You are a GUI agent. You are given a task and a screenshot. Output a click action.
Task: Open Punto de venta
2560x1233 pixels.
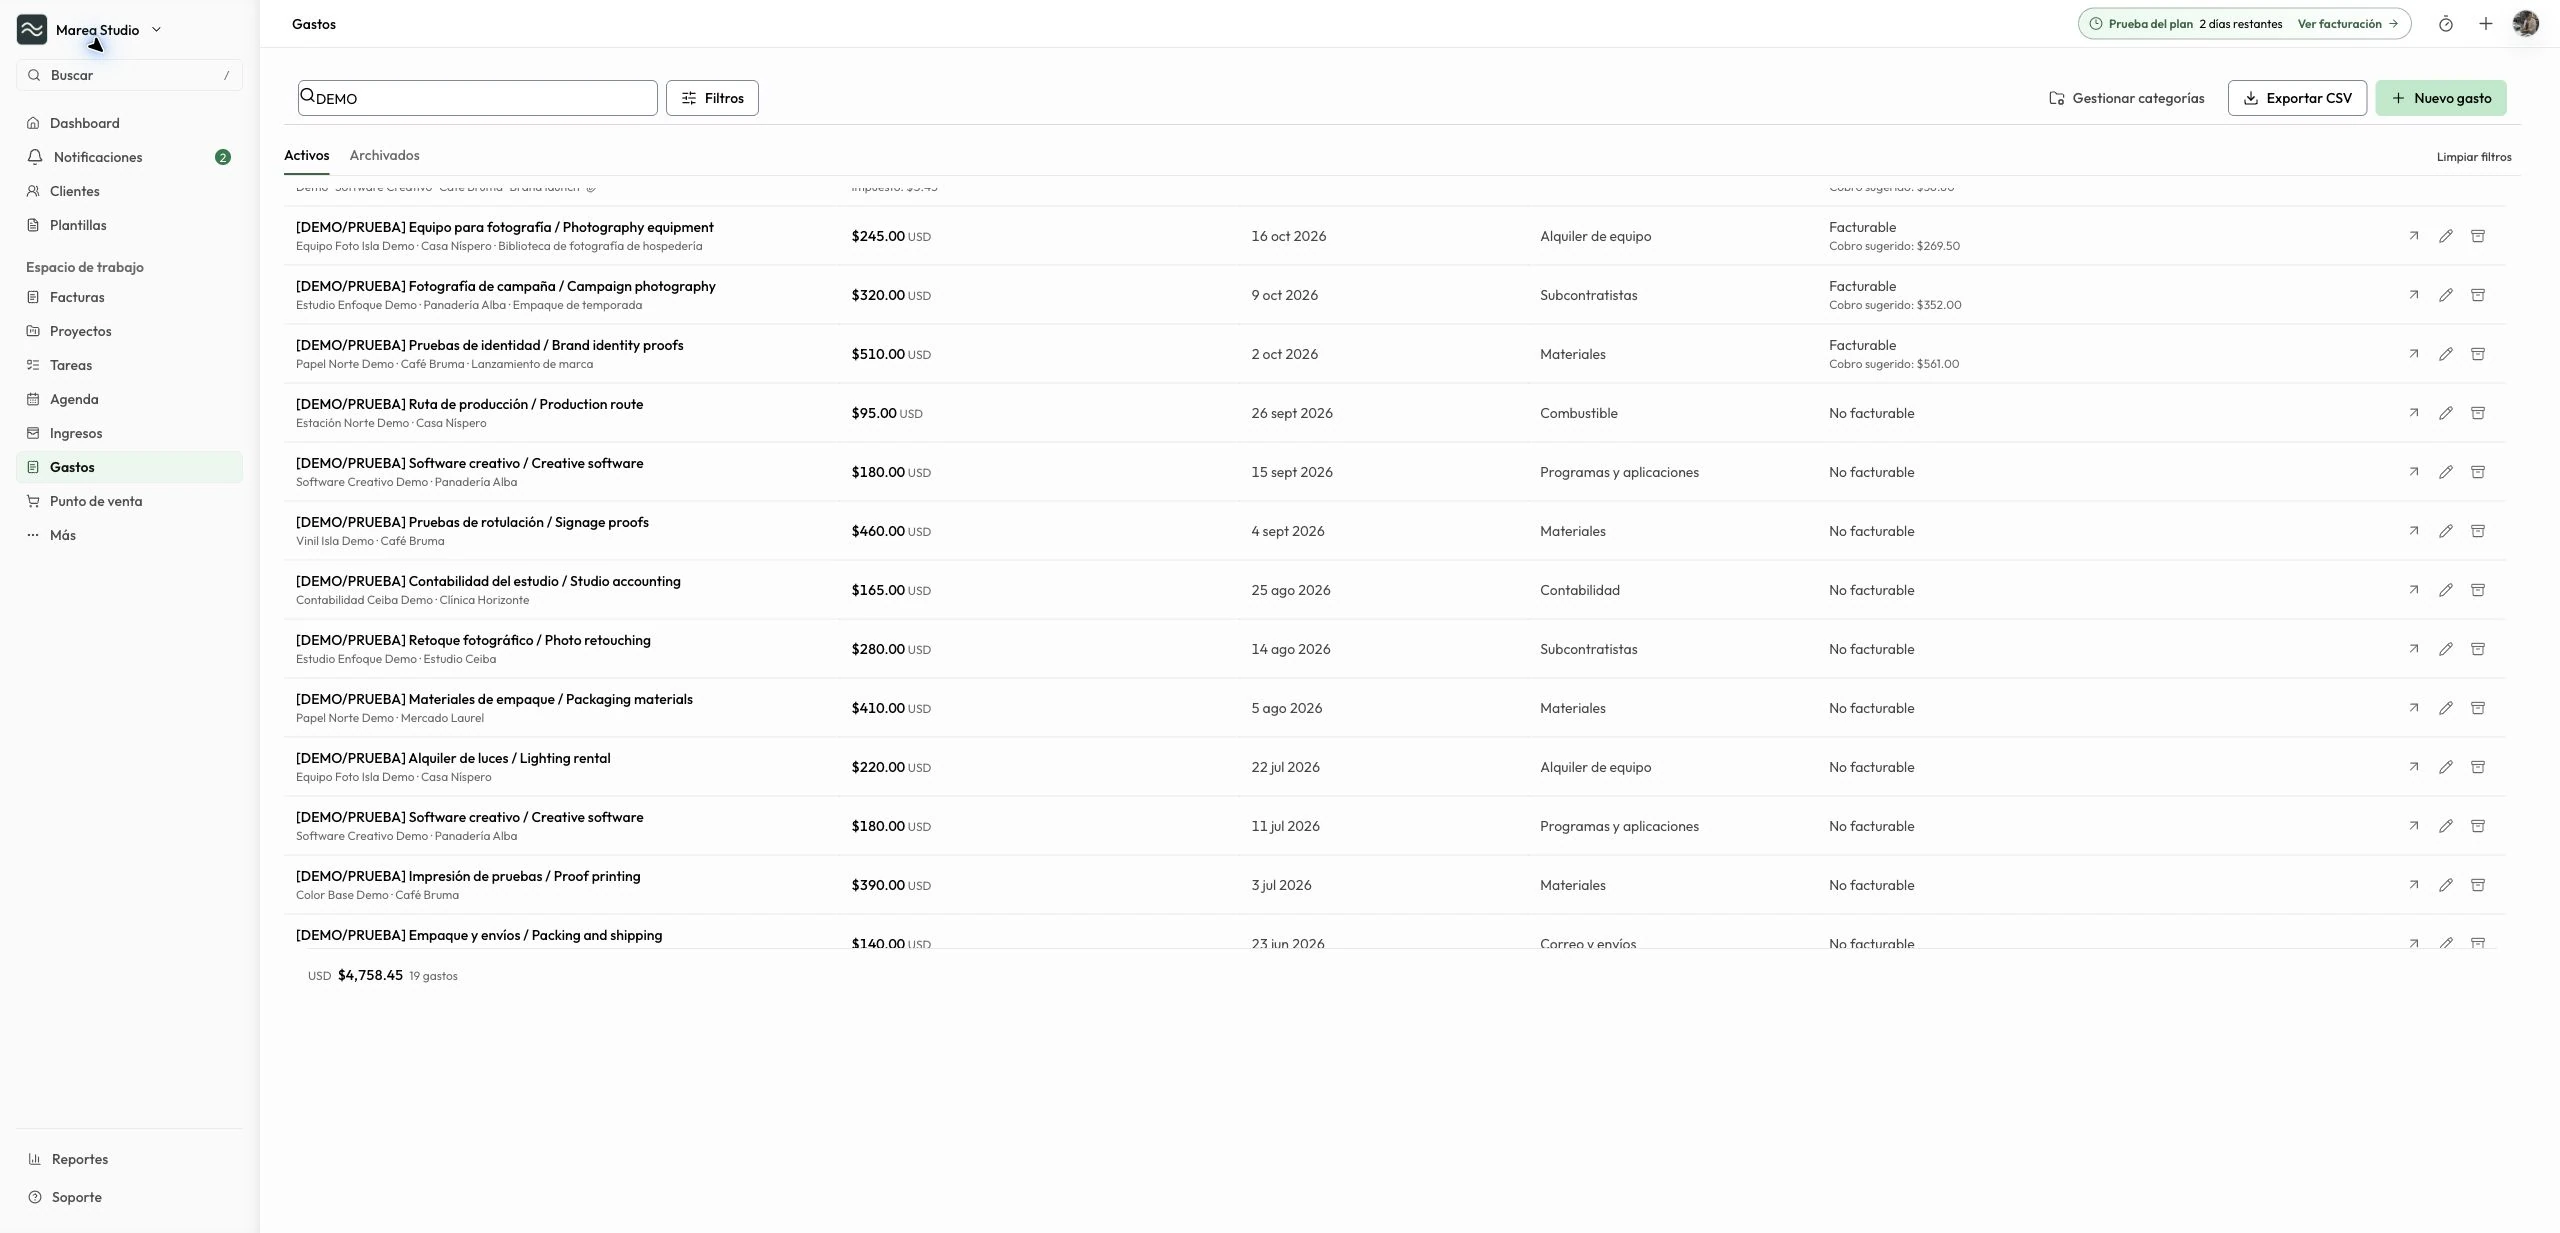tap(129, 501)
